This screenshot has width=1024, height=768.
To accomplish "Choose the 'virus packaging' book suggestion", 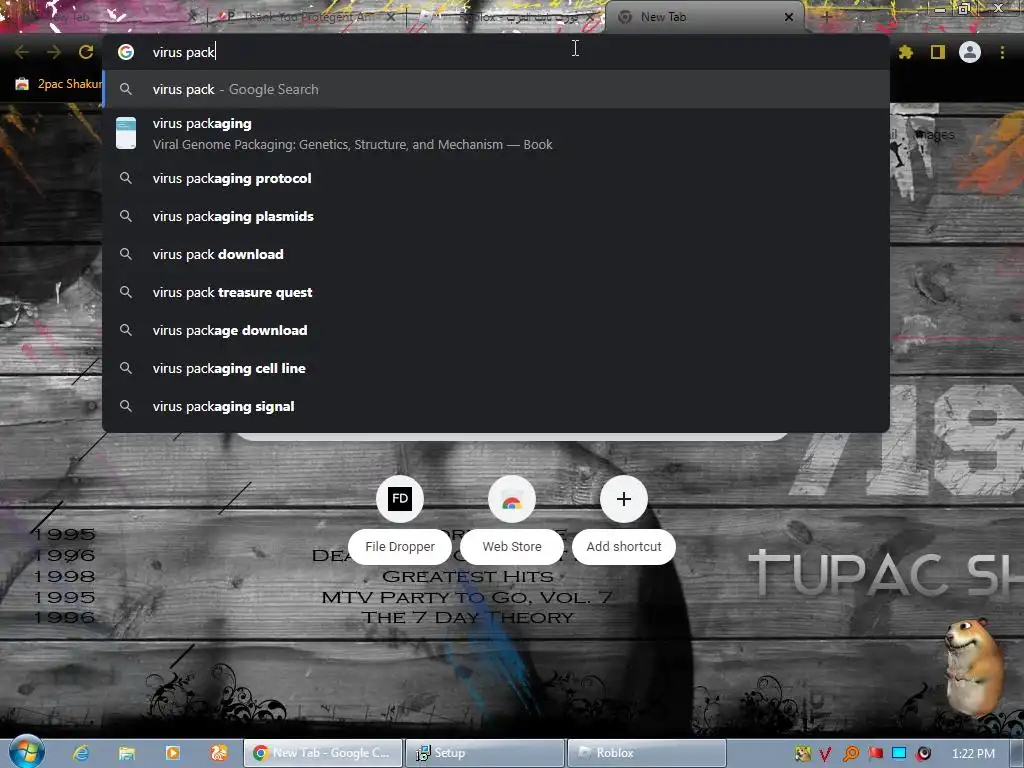I will 496,133.
